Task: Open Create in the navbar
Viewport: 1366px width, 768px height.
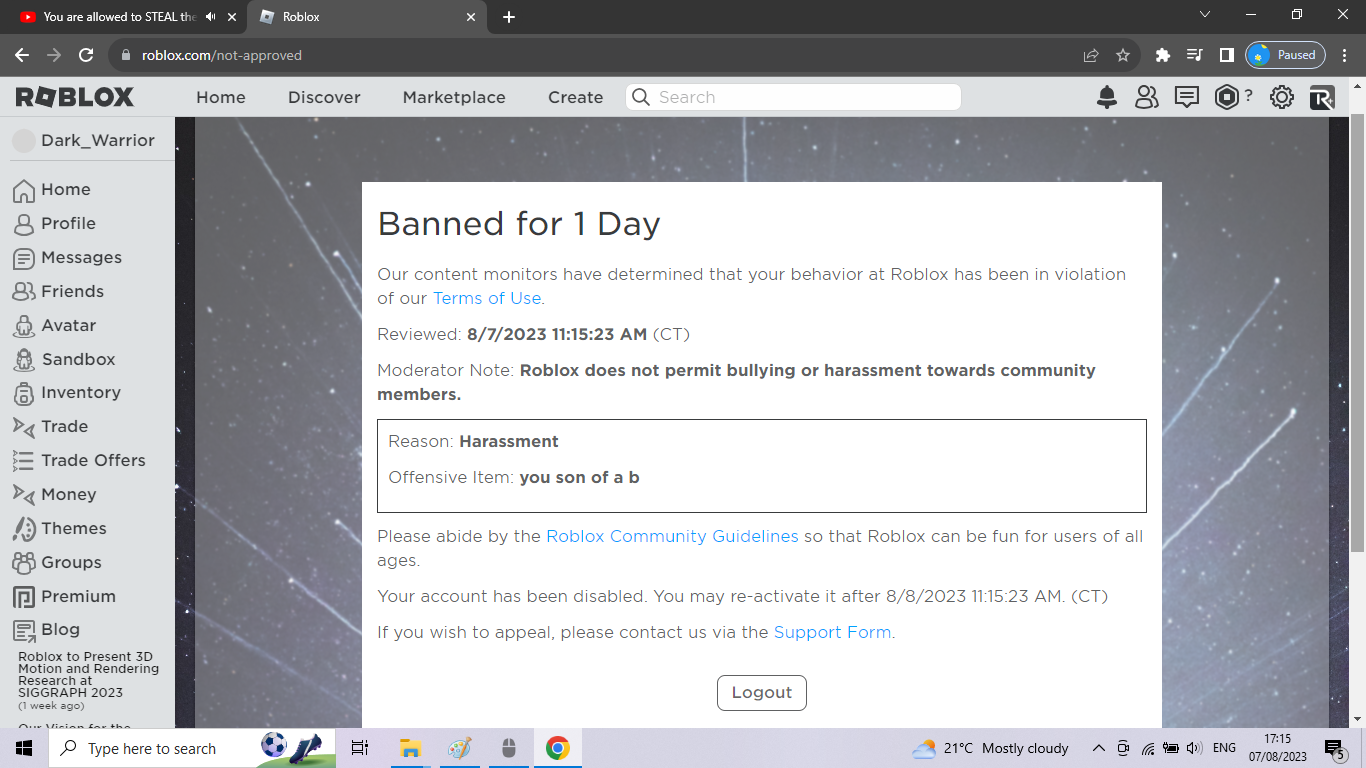Action: coord(575,97)
